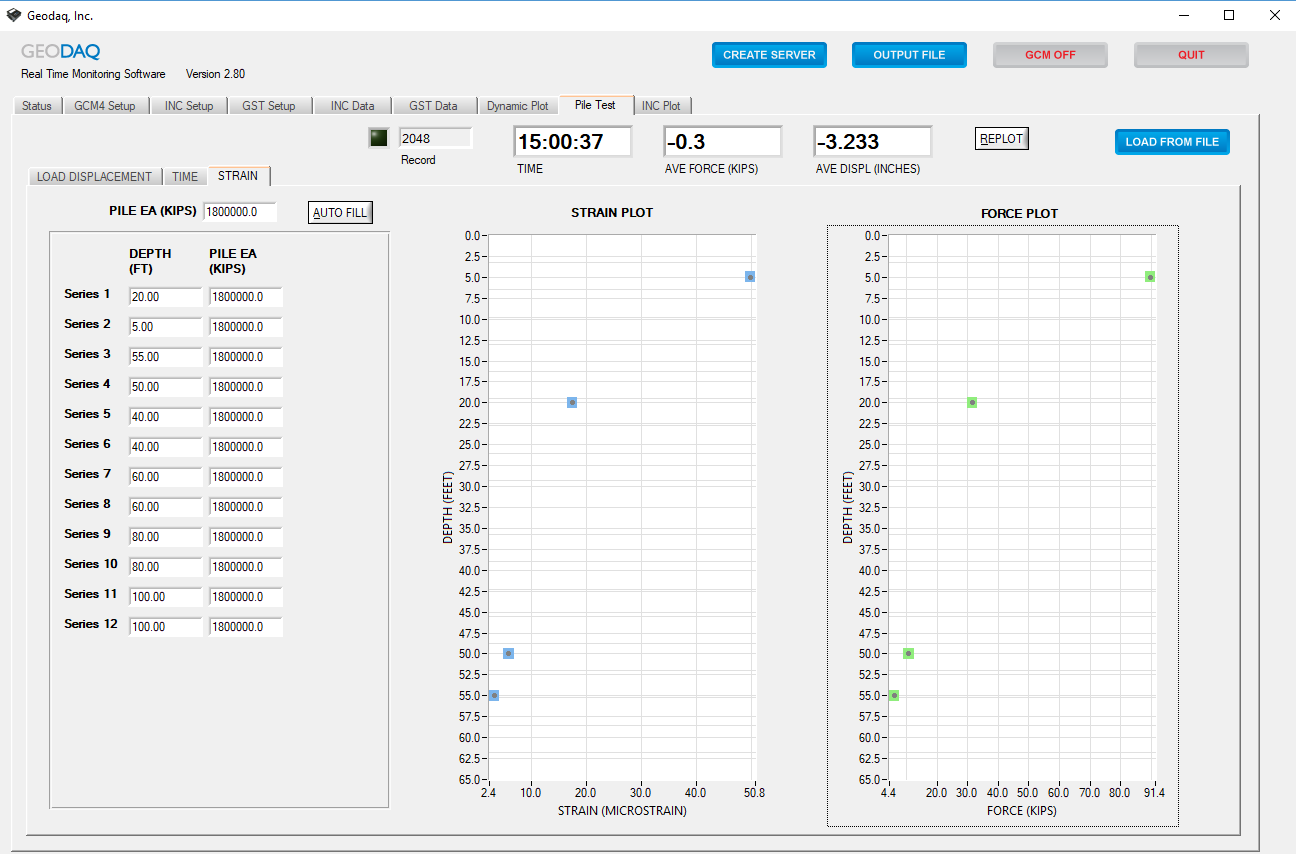Click the AVE DISPL (INCHES) field
1296x854 pixels.
point(873,142)
